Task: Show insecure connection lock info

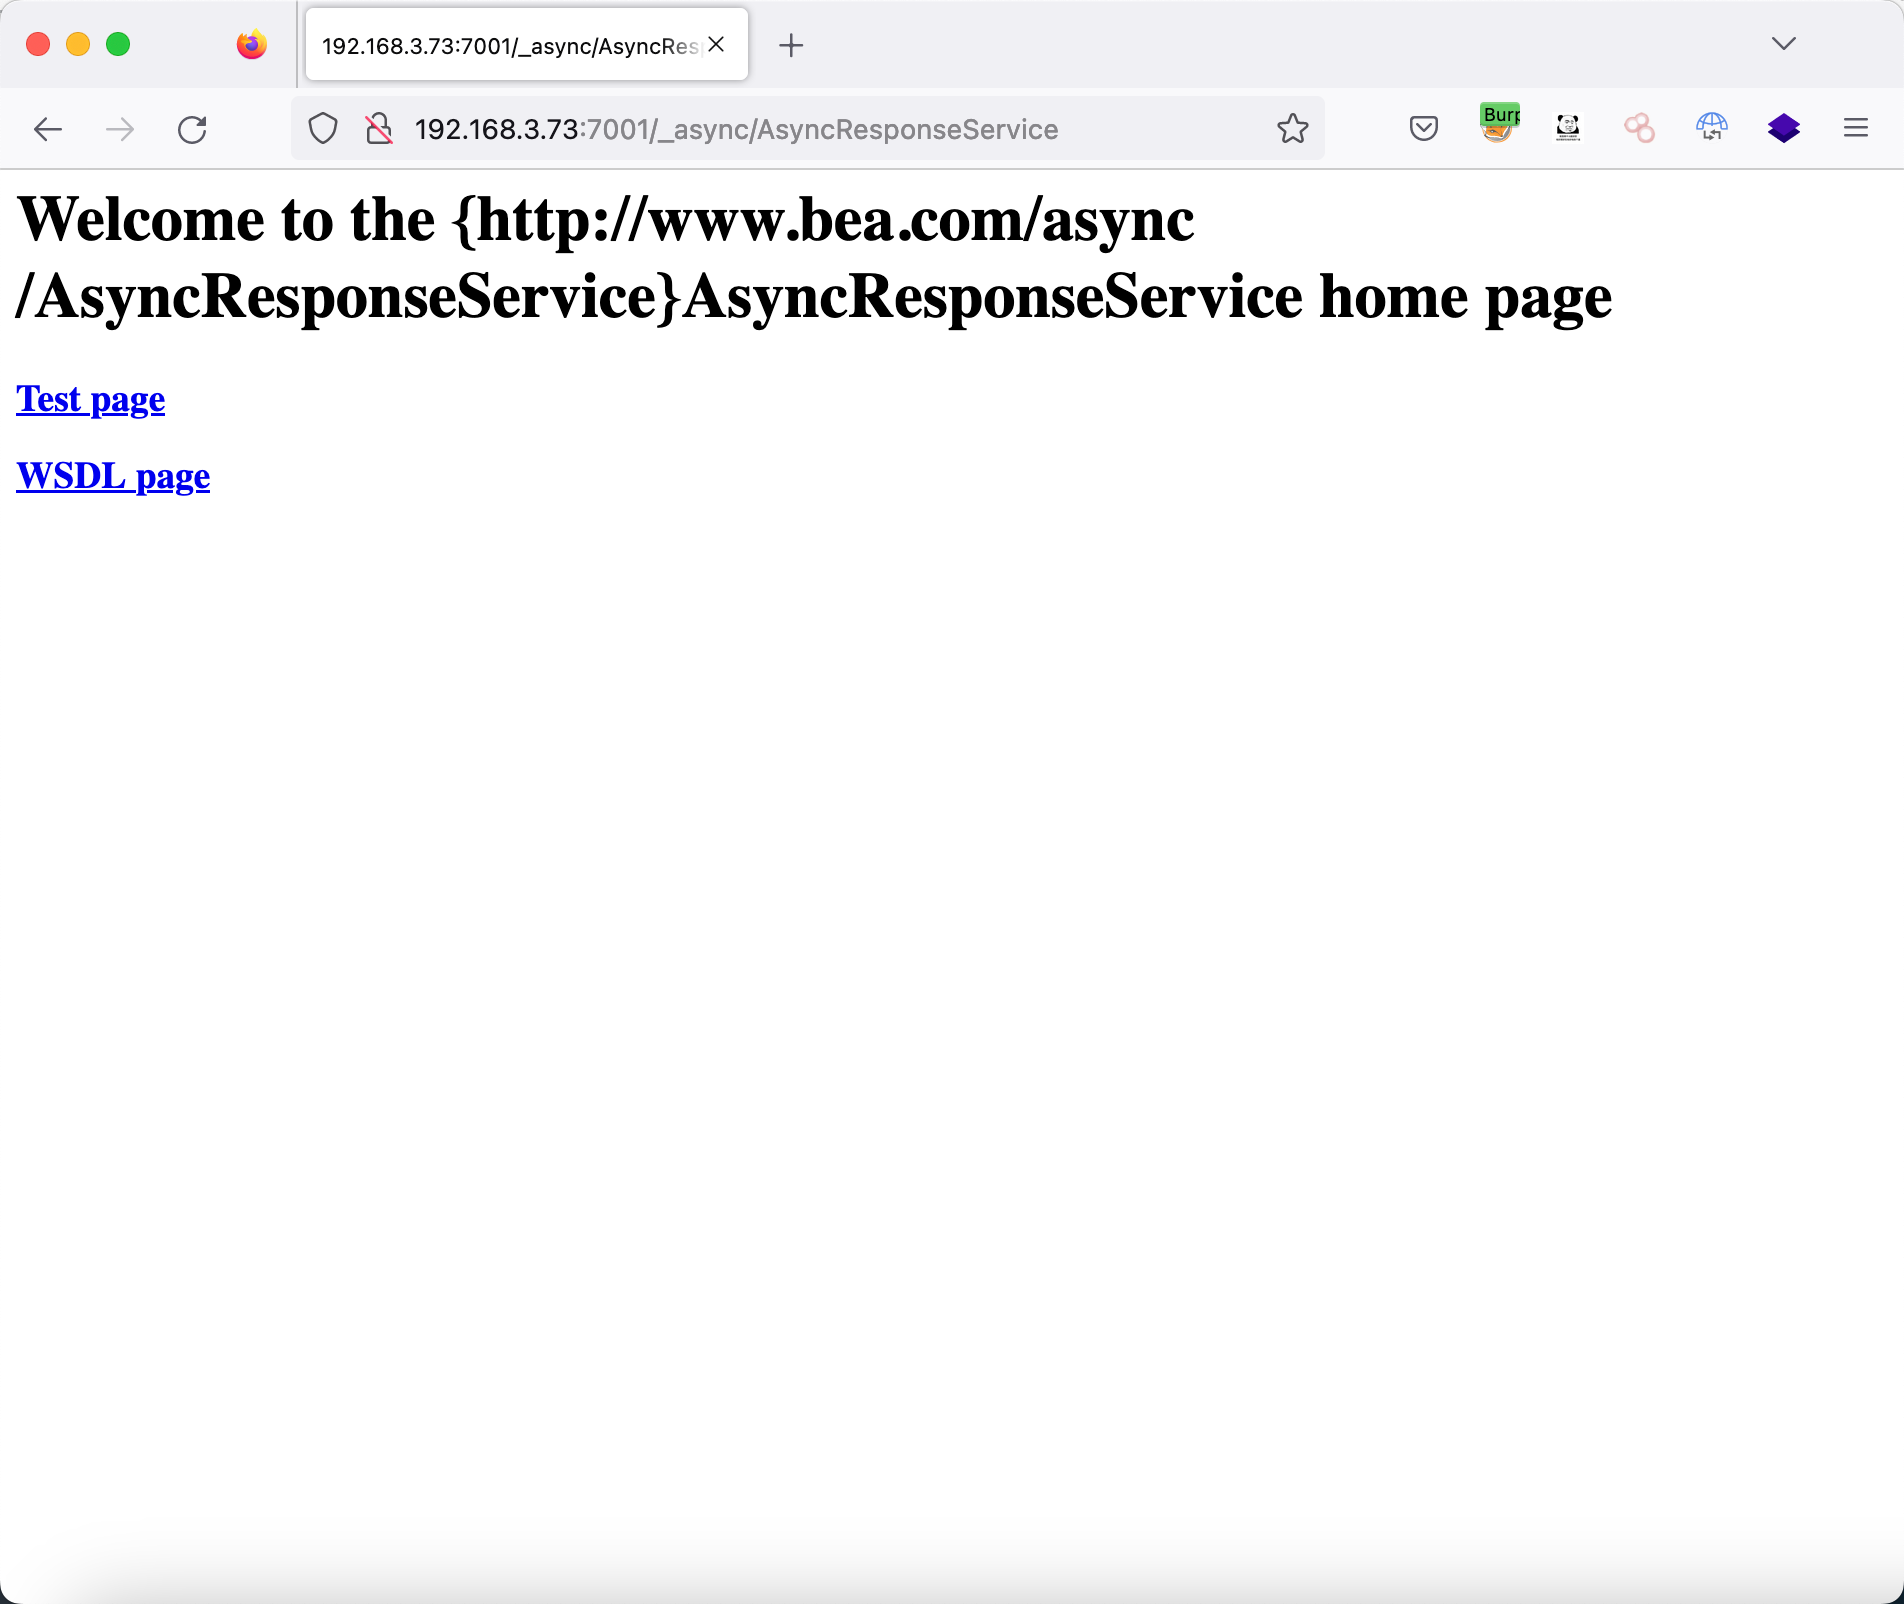Action: (379, 129)
